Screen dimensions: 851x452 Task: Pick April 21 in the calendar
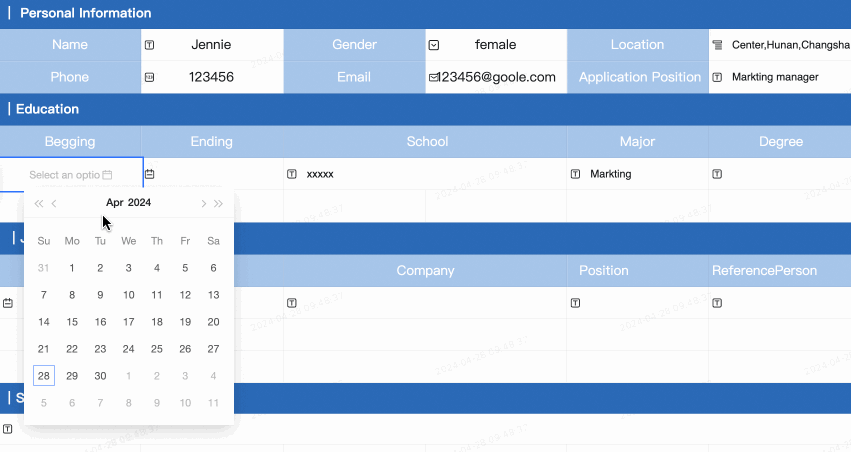click(x=44, y=349)
